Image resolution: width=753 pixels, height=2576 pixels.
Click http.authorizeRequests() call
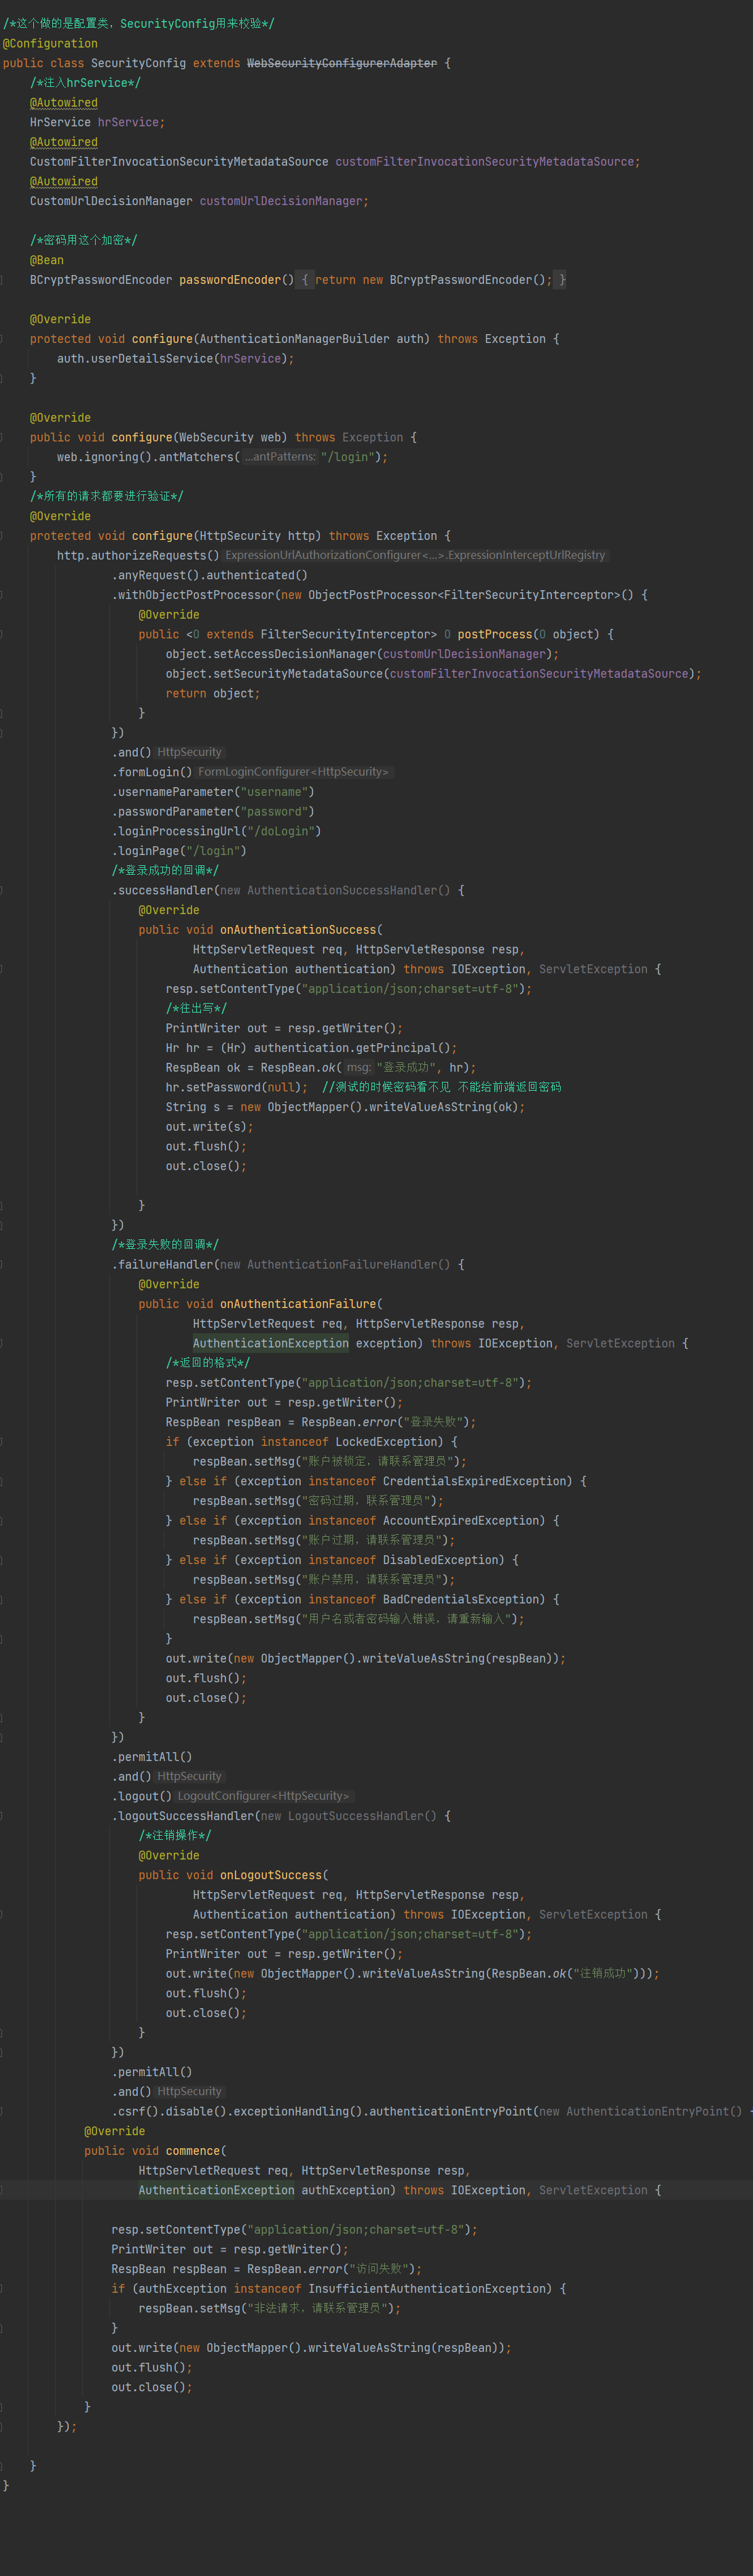pyautogui.click(x=138, y=555)
